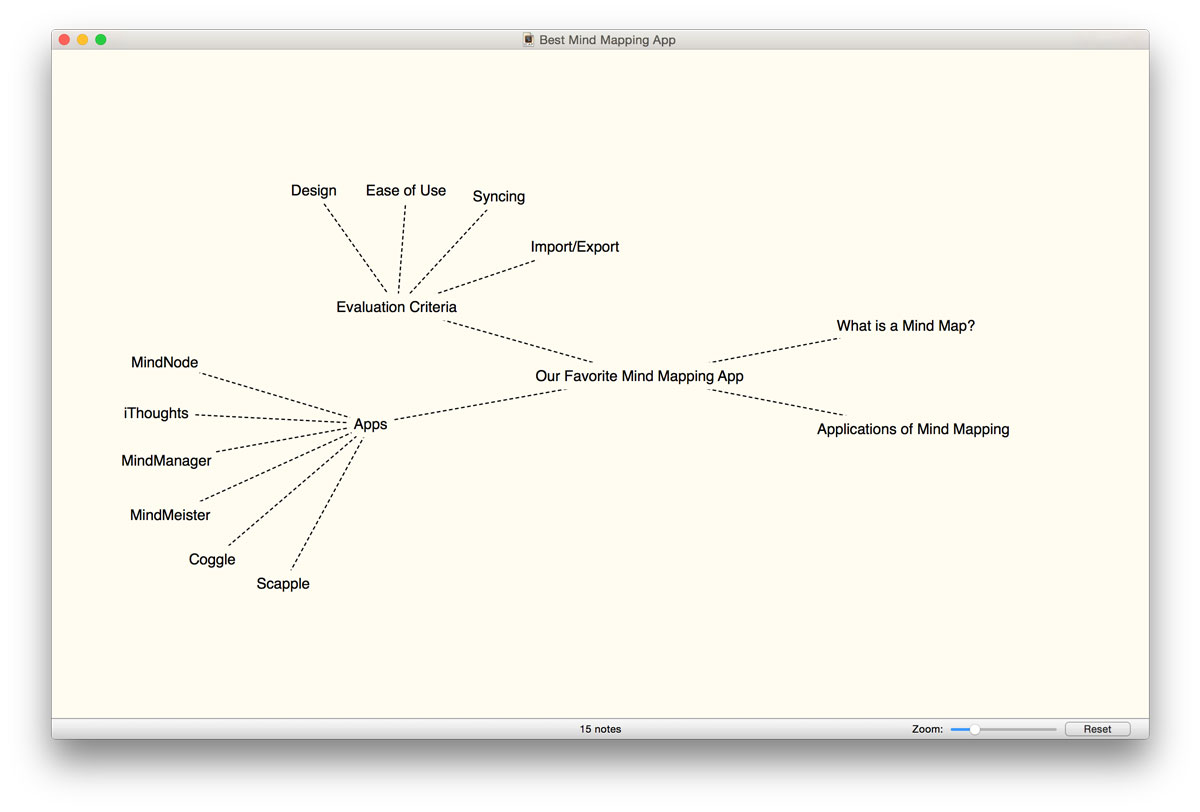Minimize the window with the yellow button
Viewport: 1200px width, 812px height.
point(83,40)
